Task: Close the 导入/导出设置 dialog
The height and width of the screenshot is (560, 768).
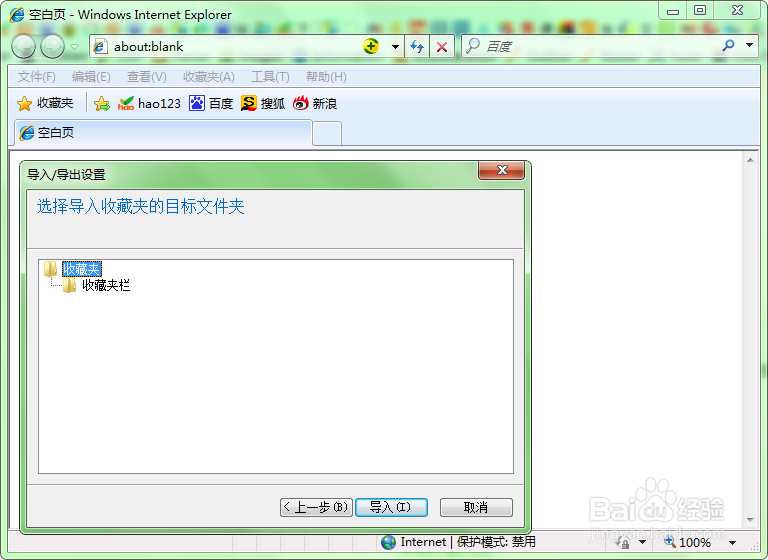Action: pyautogui.click(x=502, y=170)
